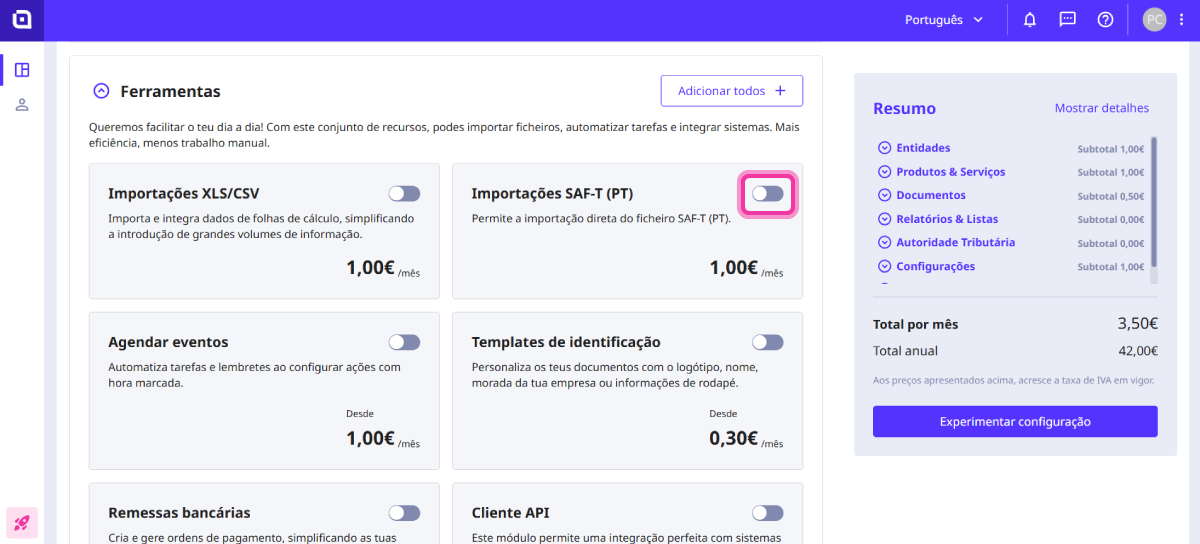
Task: Toggle Templates de identificação on
Action: click(767, 342)
